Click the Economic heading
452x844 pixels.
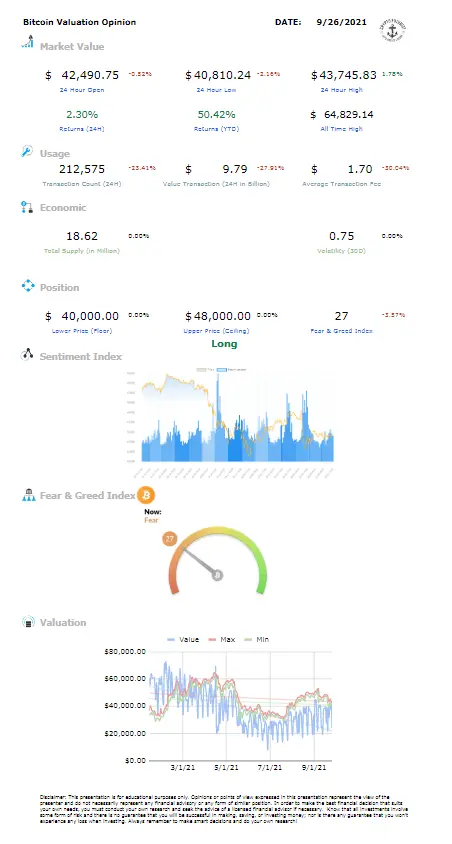[63, 207]
